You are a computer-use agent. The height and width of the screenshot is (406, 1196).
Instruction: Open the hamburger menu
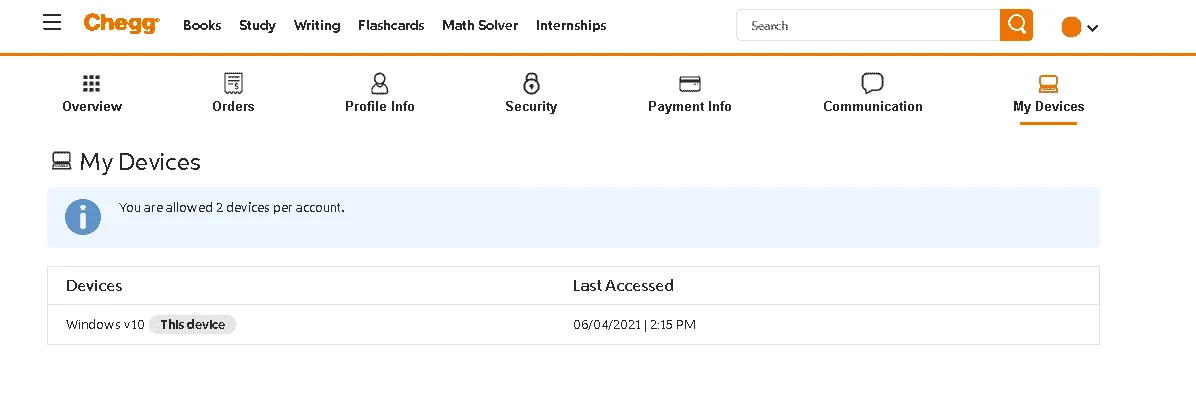[x=52, y=23]
